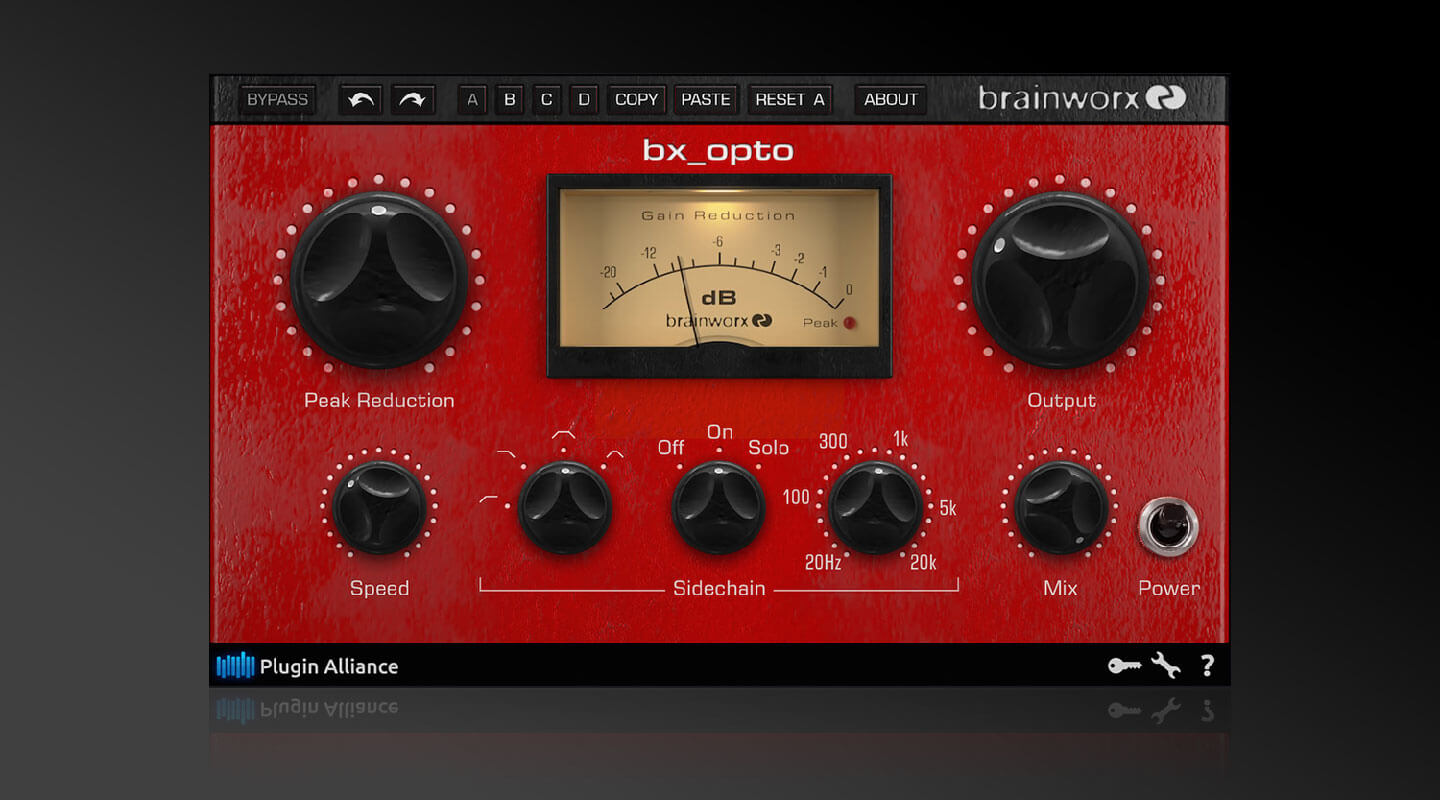Open the ABOUT panel

[890, 100]
